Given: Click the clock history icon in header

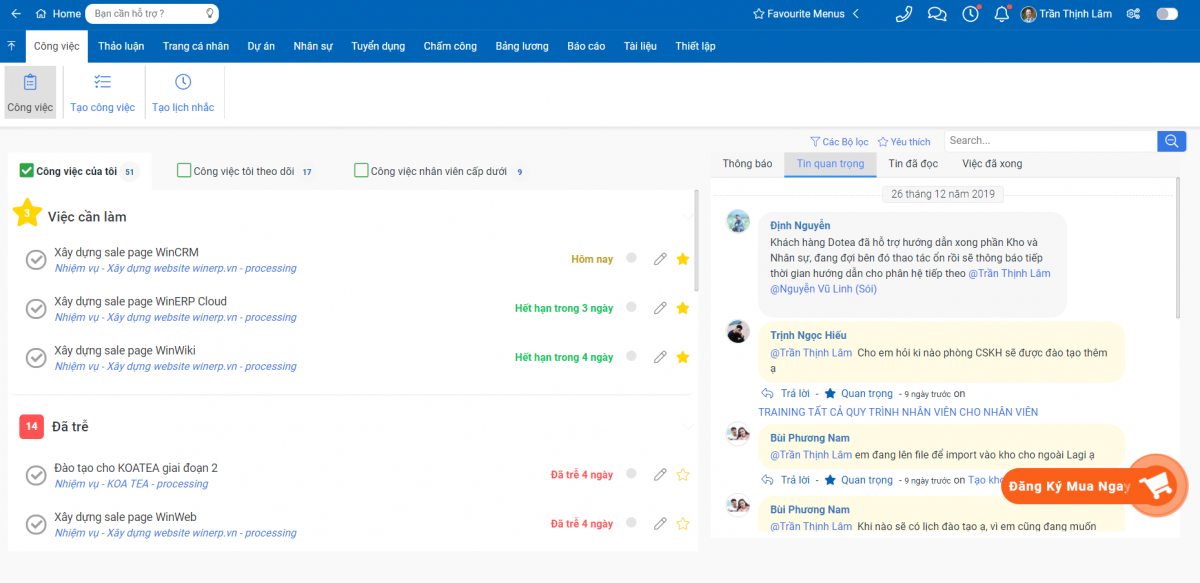Looking at the screenshot, I should [970, 14].
